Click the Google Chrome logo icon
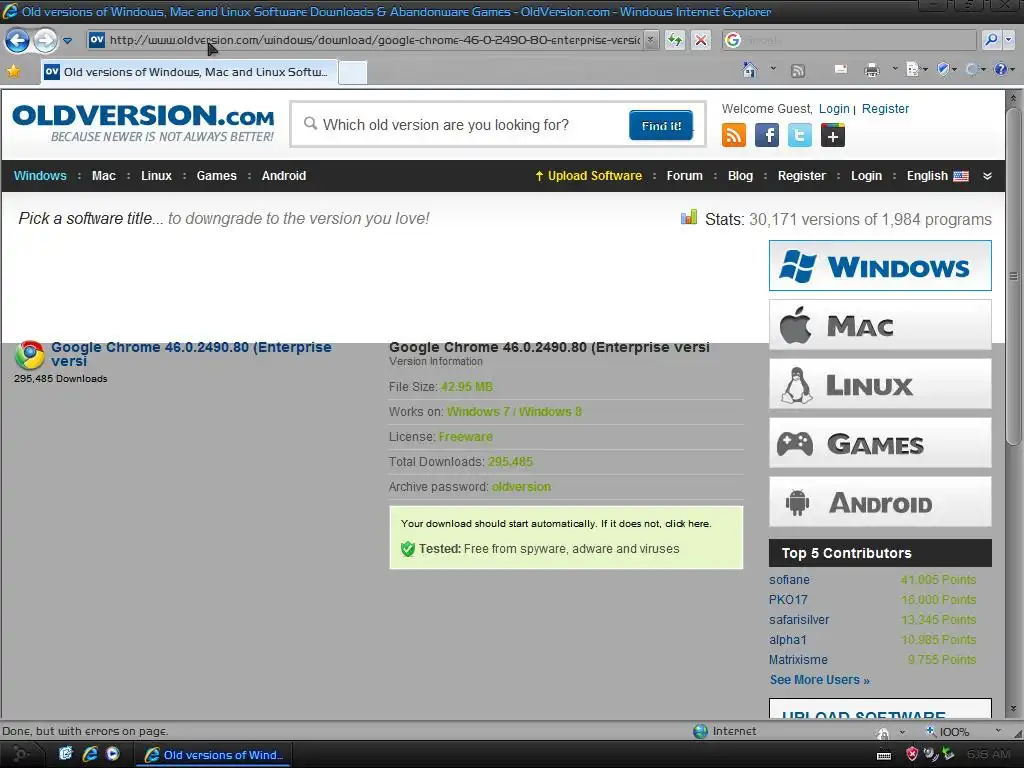 (x=29, y=355)
